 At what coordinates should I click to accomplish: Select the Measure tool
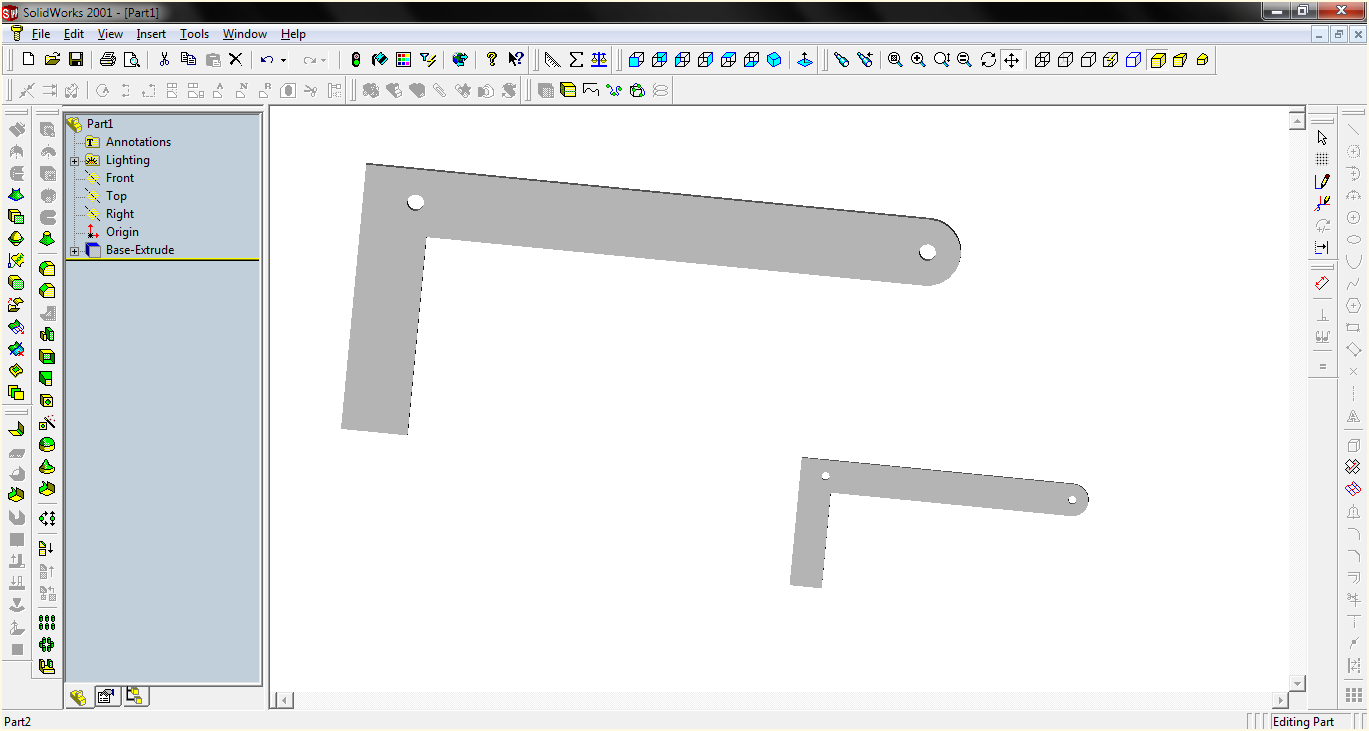(x=553, y=60)
